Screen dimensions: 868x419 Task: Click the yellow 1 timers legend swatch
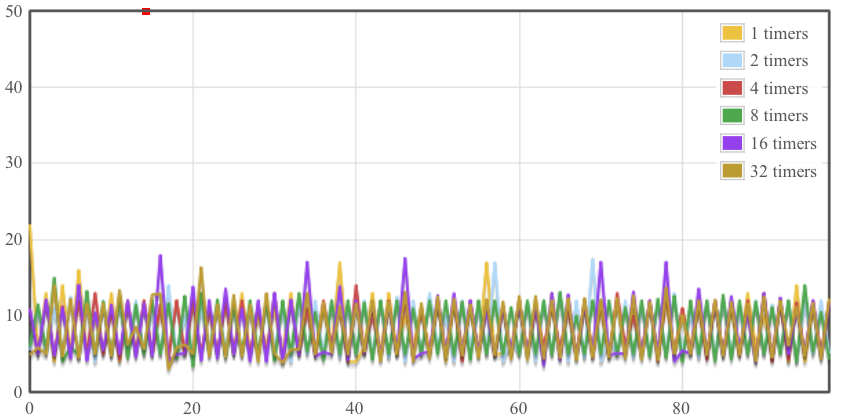tap(732, 33)
